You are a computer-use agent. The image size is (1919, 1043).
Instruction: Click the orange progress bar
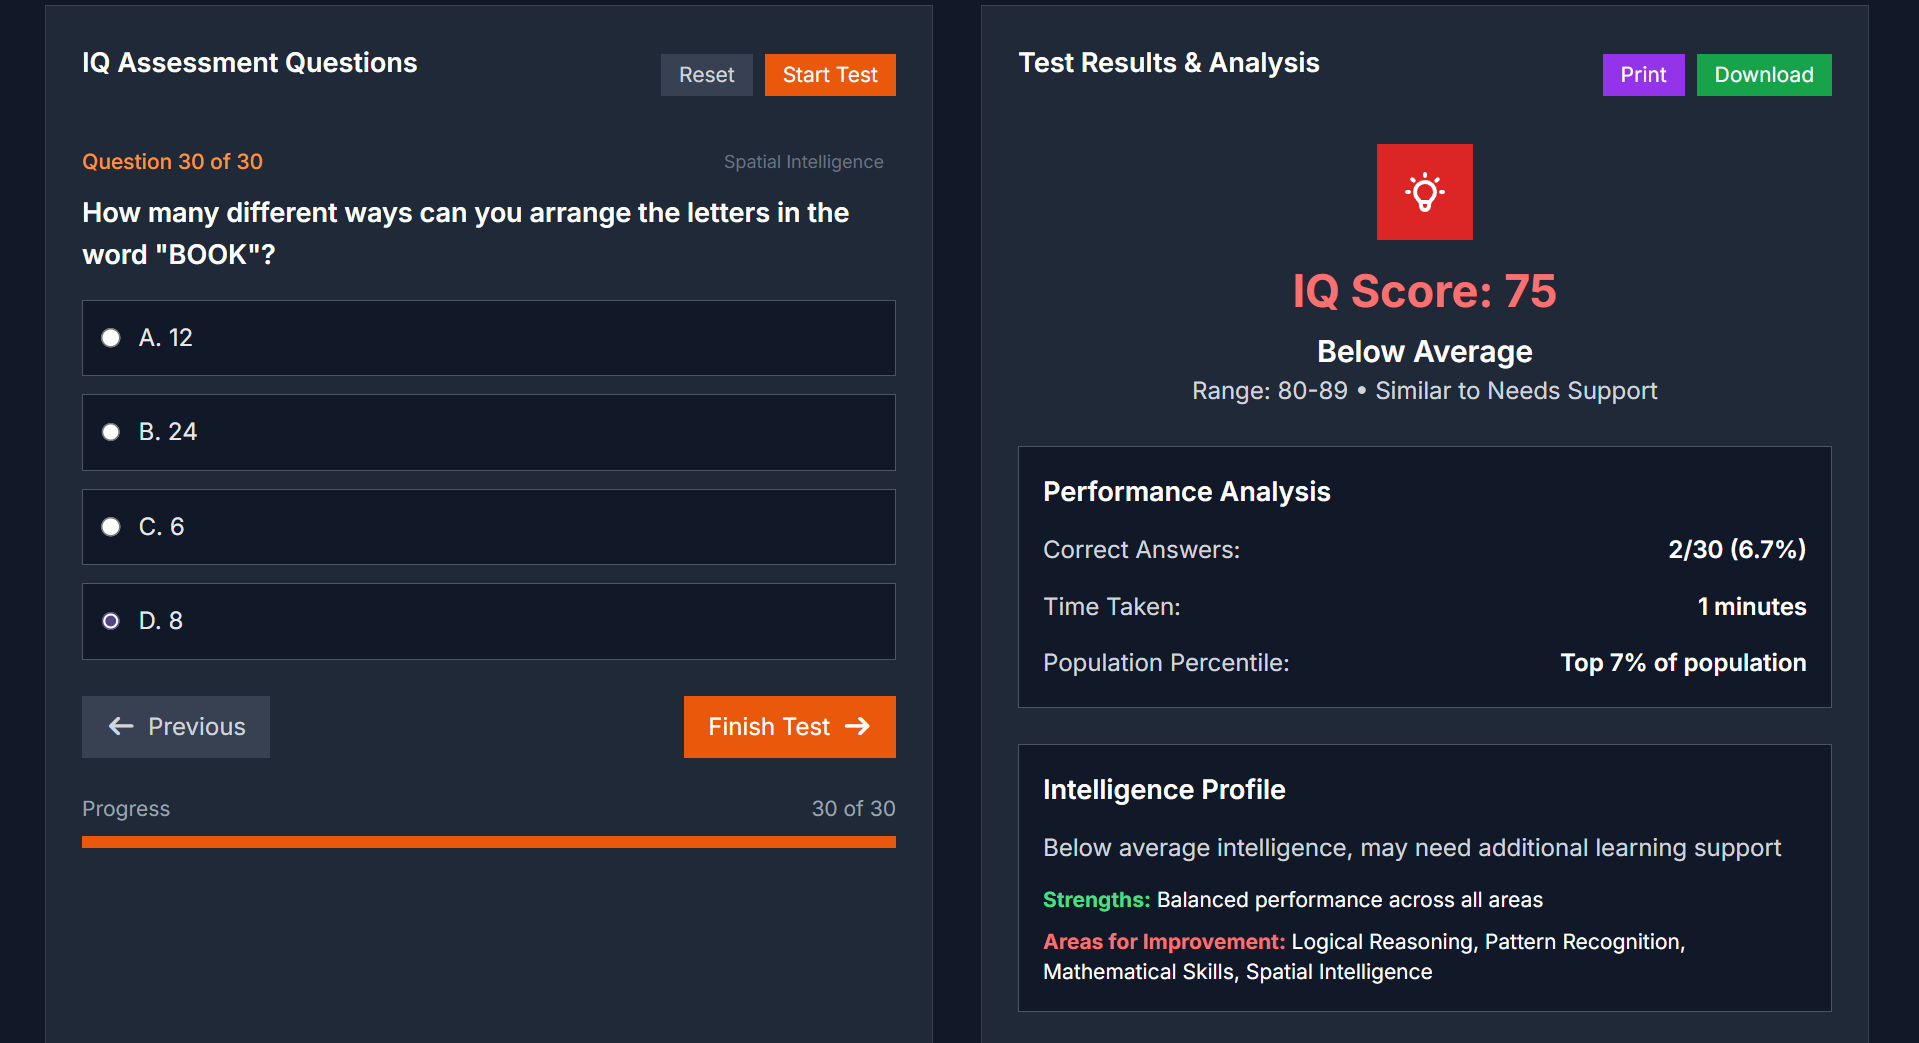(488, 842)
